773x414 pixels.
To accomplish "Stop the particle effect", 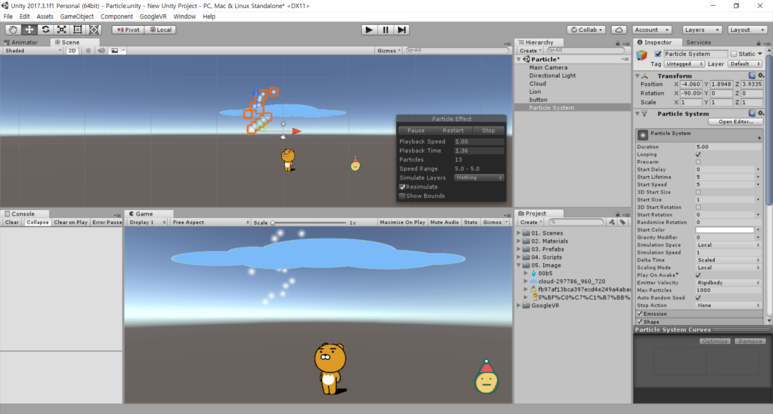I will click(x=488, y=131).
